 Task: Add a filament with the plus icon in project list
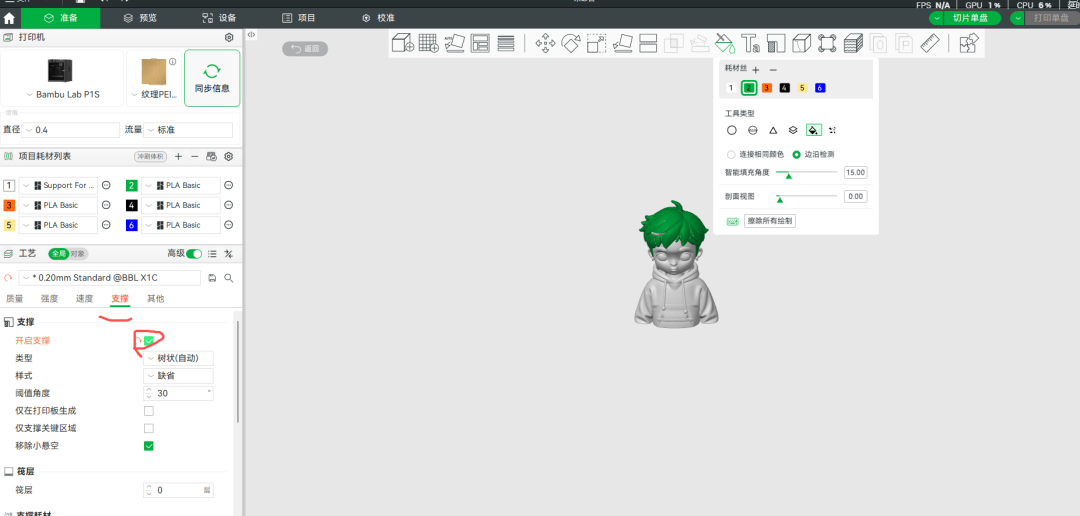[x=178, y=156]
